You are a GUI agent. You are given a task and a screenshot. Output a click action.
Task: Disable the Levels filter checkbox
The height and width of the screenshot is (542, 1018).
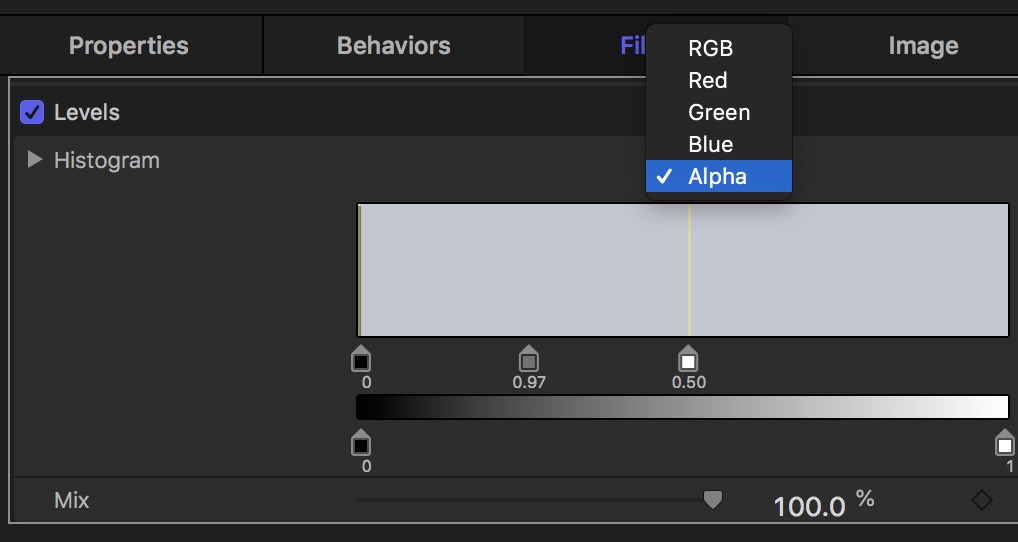tap(32, 112)
